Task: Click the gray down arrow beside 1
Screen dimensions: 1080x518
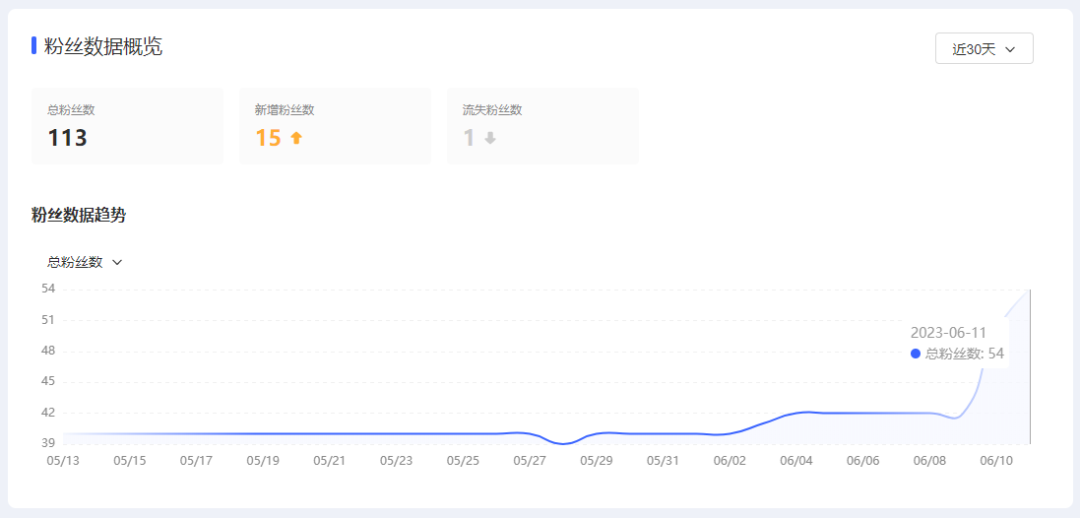Action: pos(490,138)
